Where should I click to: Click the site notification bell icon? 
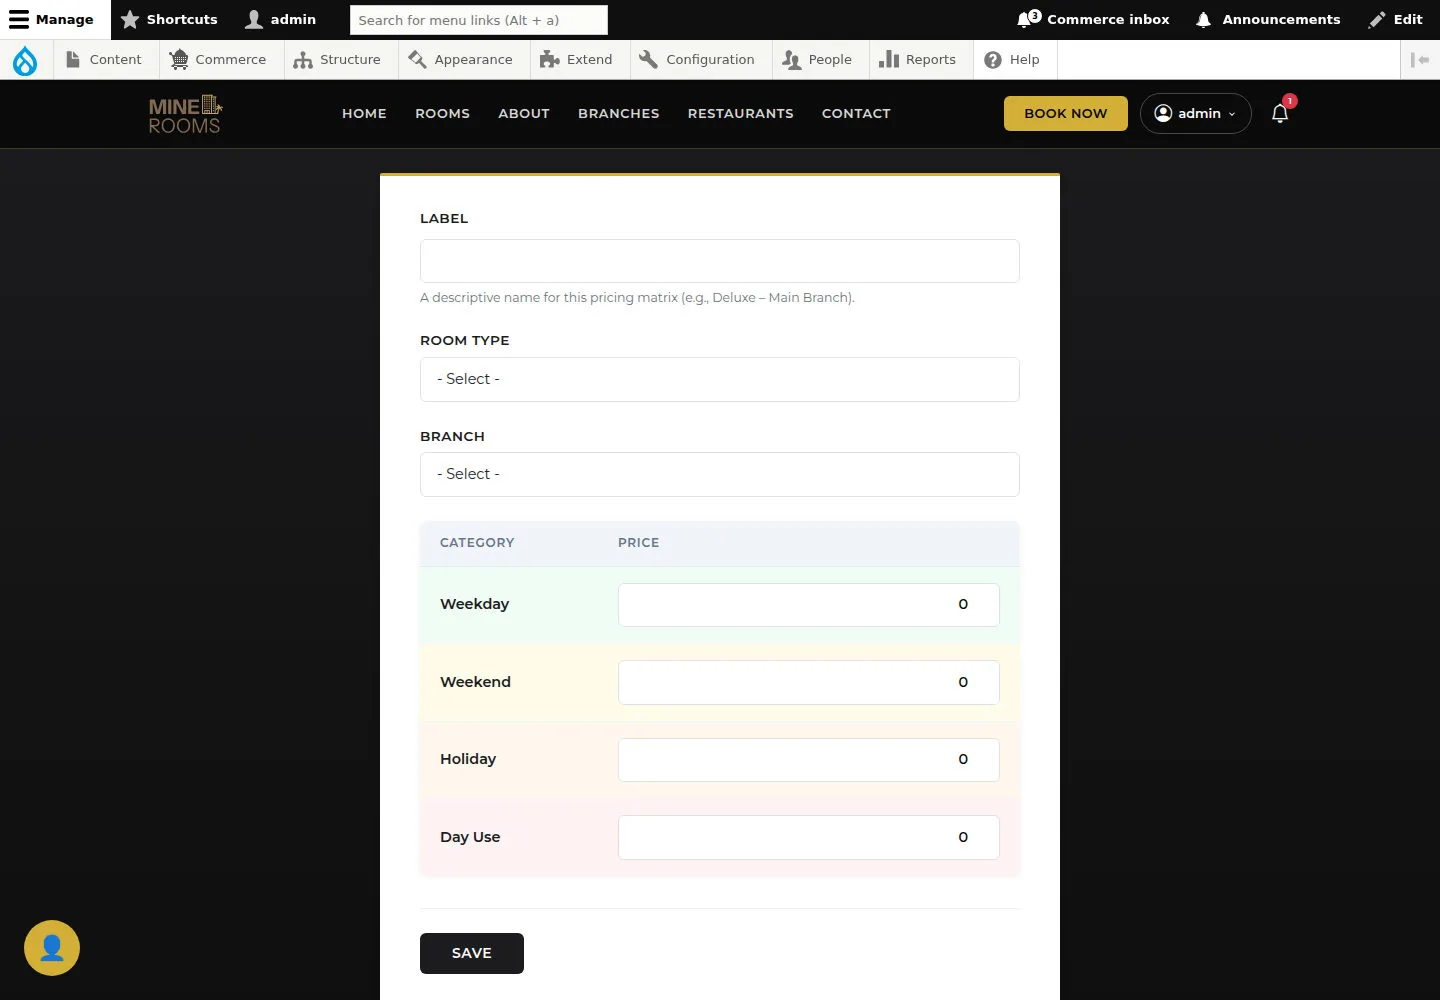[1280, 113]
